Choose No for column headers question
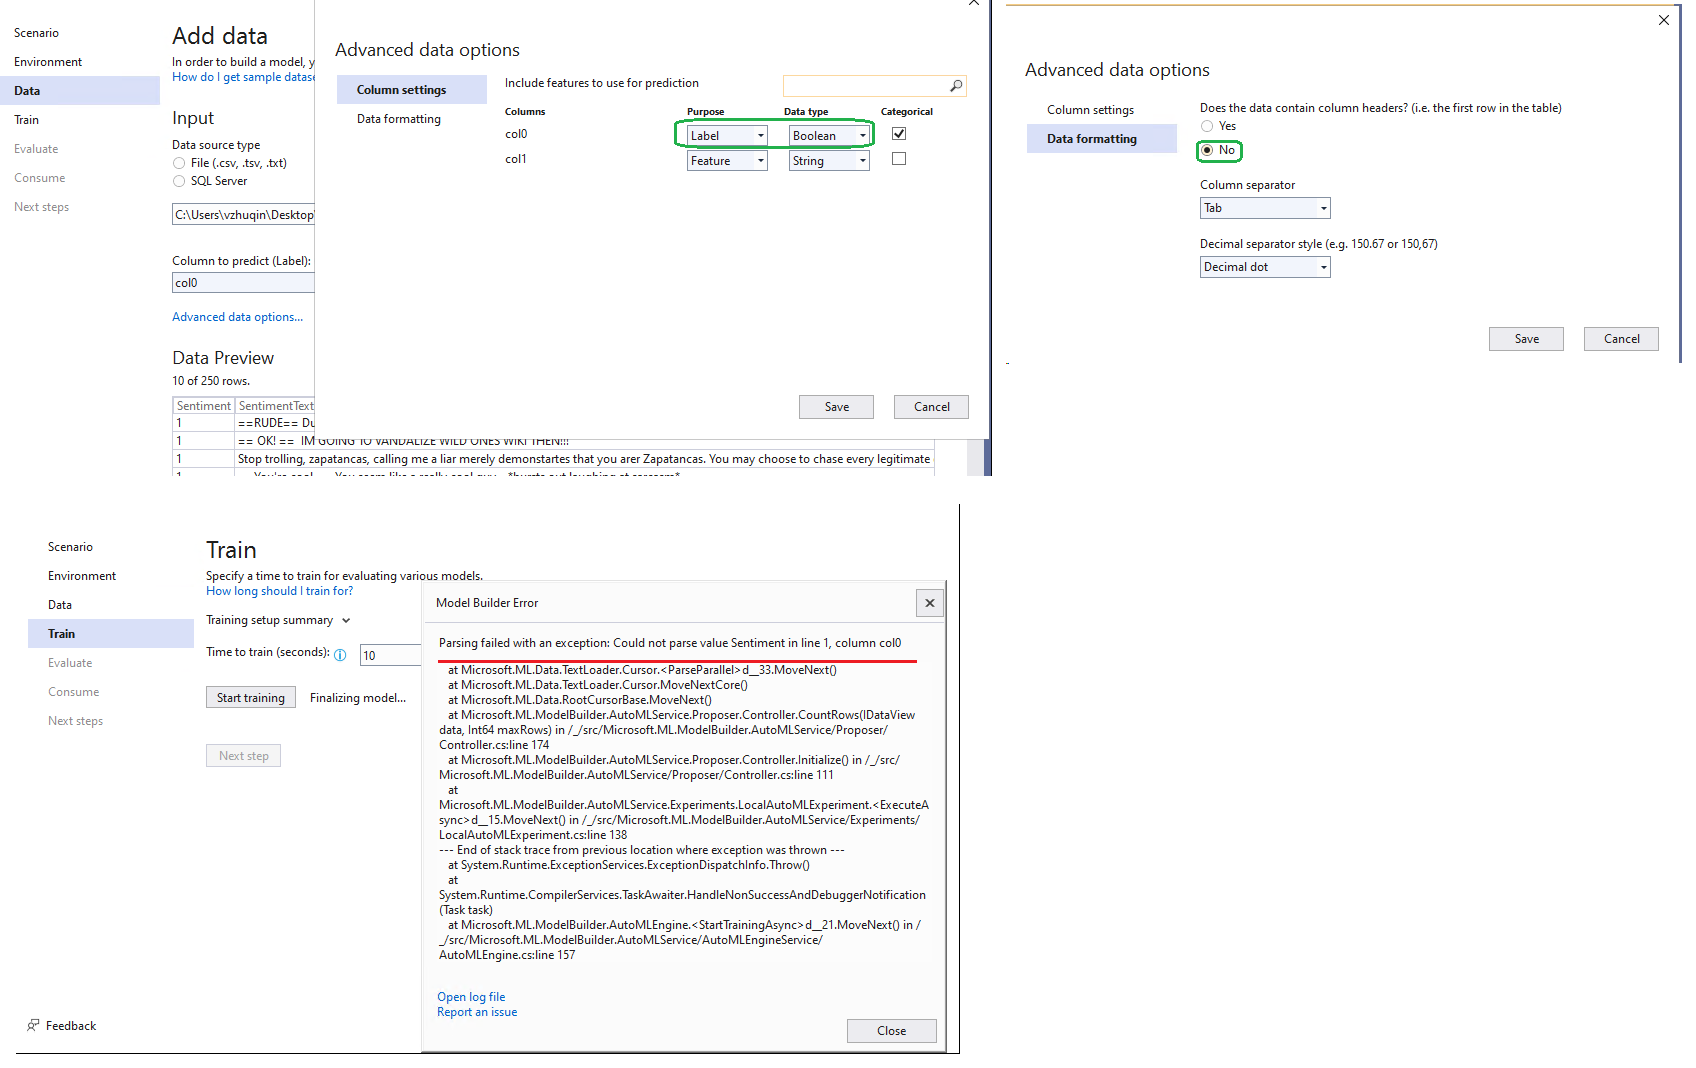This screenshot has height=1068, width=1696. [1207, 150]
